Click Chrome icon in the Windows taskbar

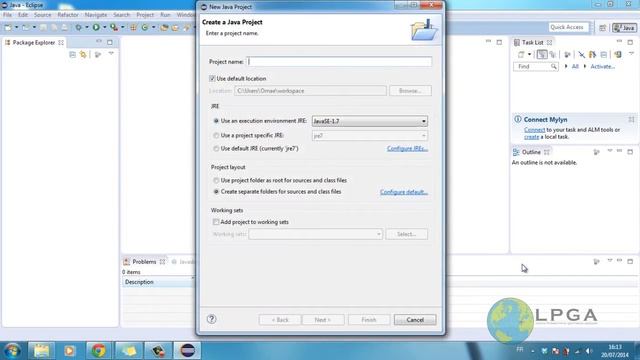coord(98,350)
